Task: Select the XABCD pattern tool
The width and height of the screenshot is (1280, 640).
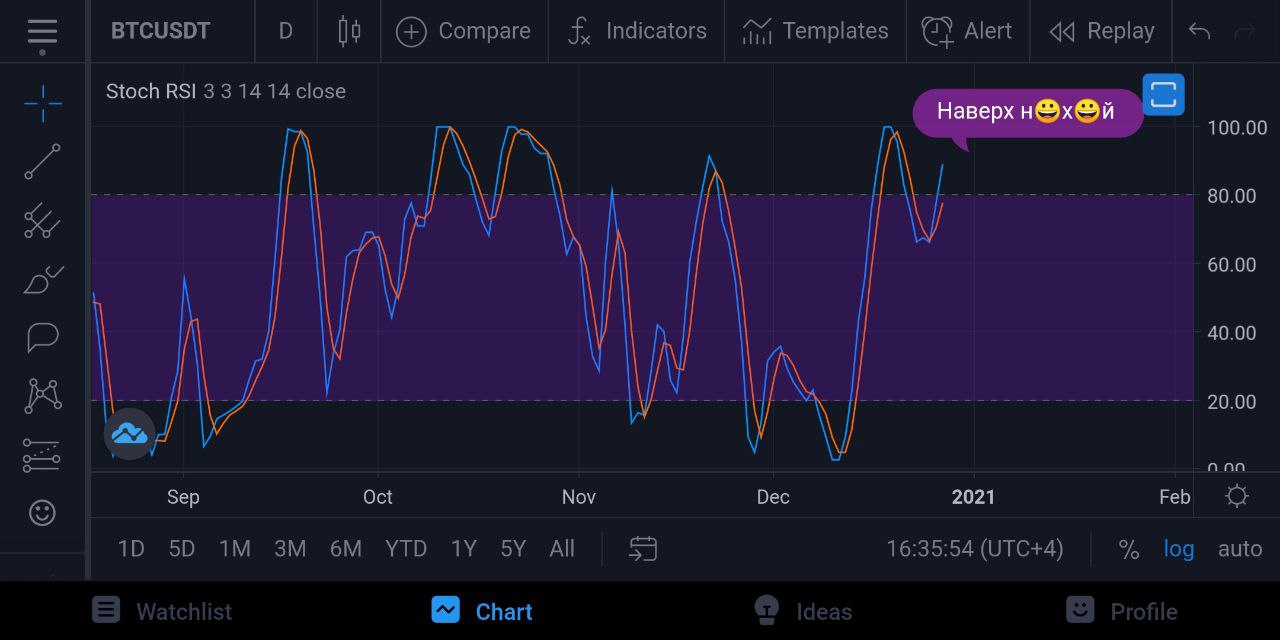Action: (42, 396)
